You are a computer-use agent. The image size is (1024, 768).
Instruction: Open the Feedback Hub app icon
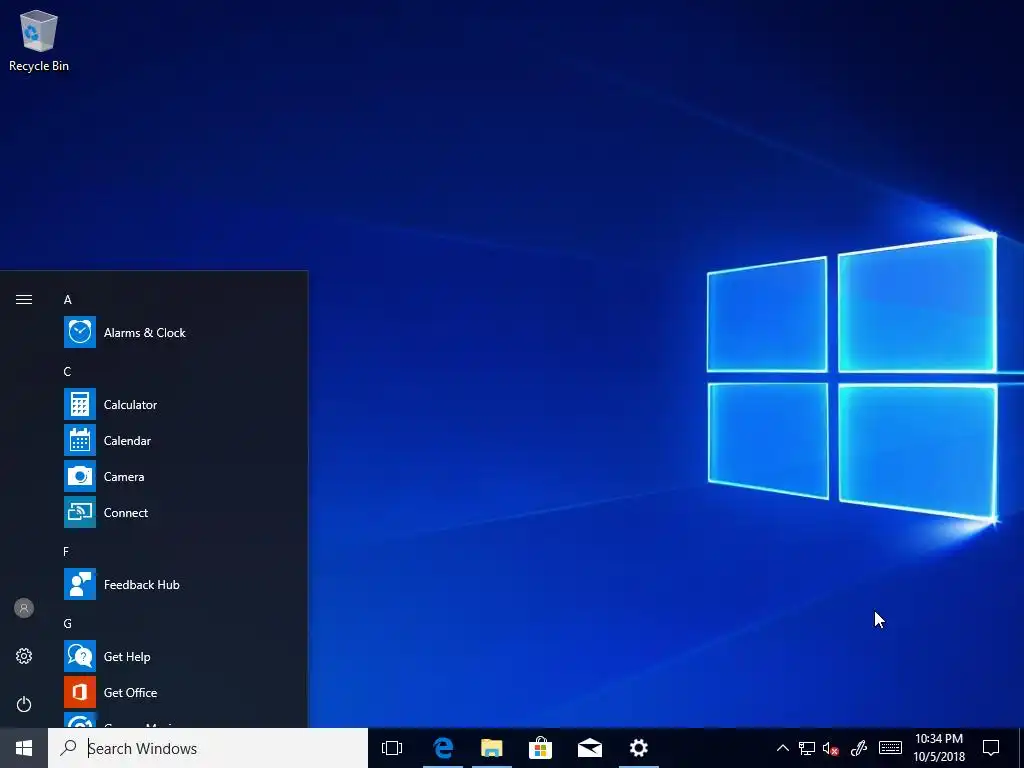[80, 584]
